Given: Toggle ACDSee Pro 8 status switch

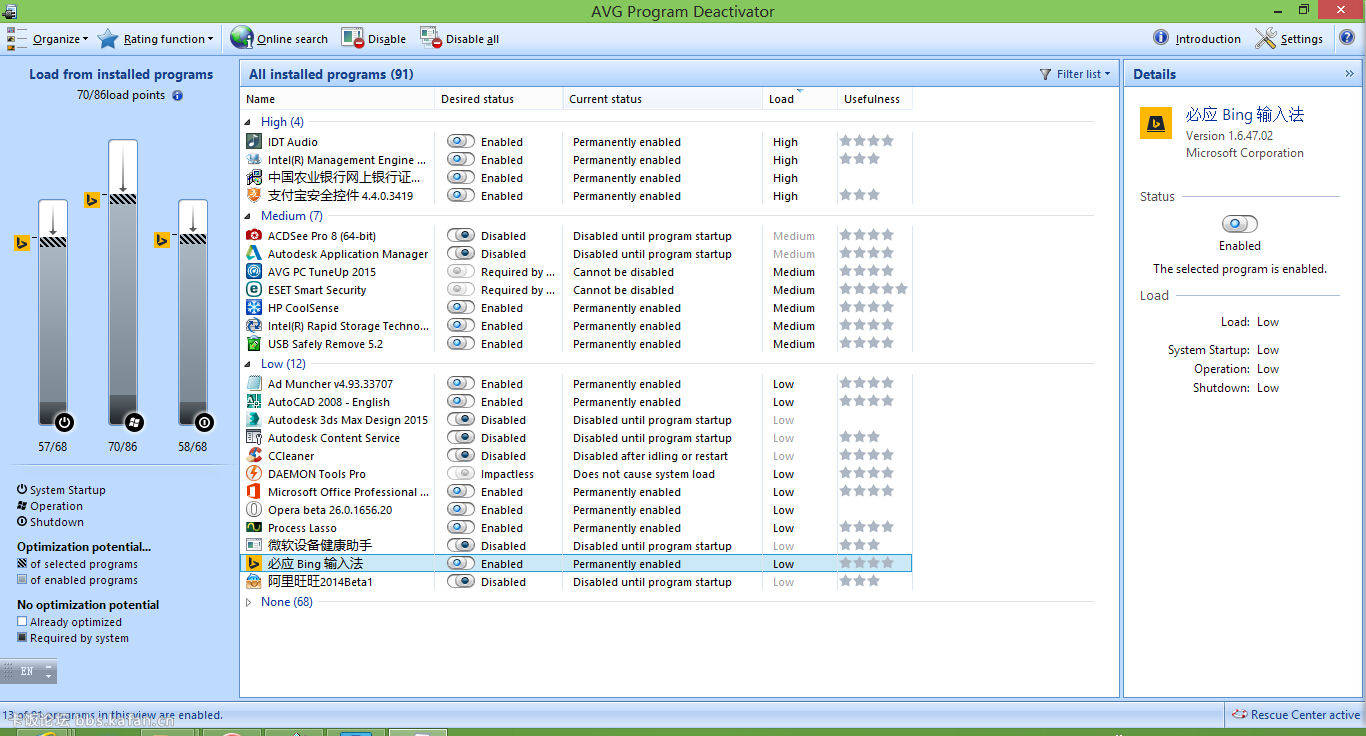Looking at the screenshot, I should (461, 236).
